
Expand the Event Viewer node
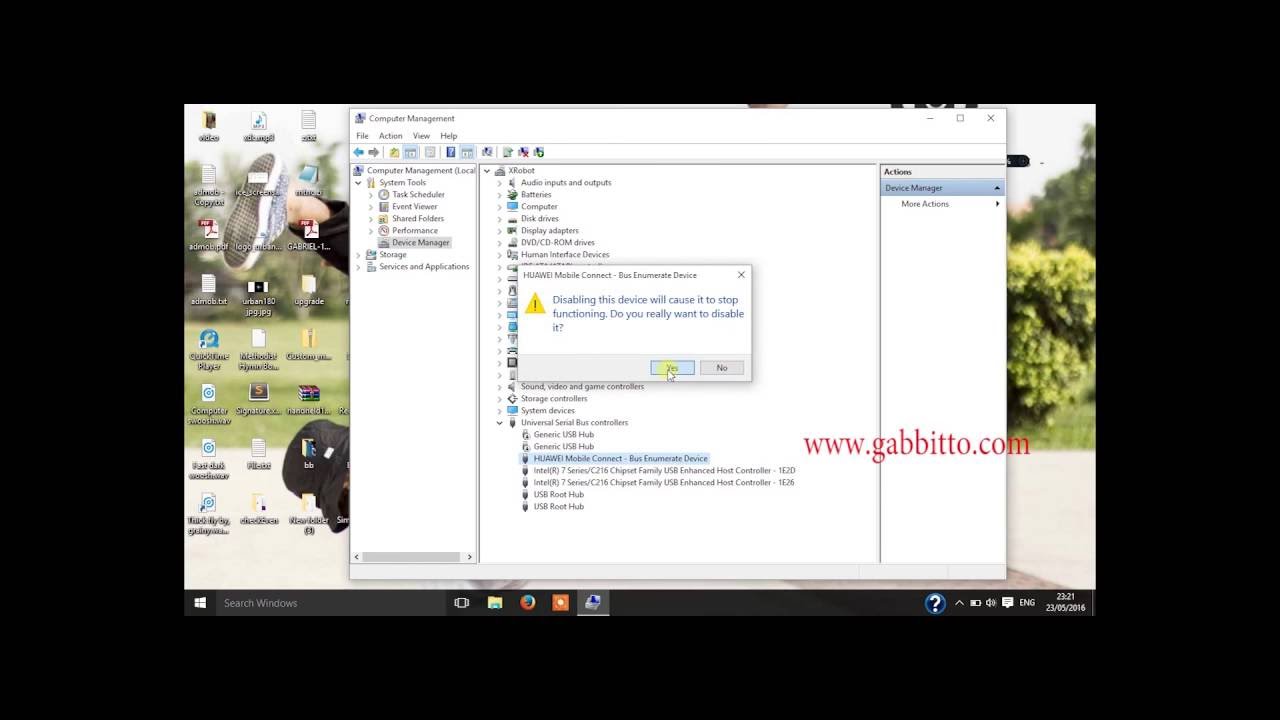[371, 207]
